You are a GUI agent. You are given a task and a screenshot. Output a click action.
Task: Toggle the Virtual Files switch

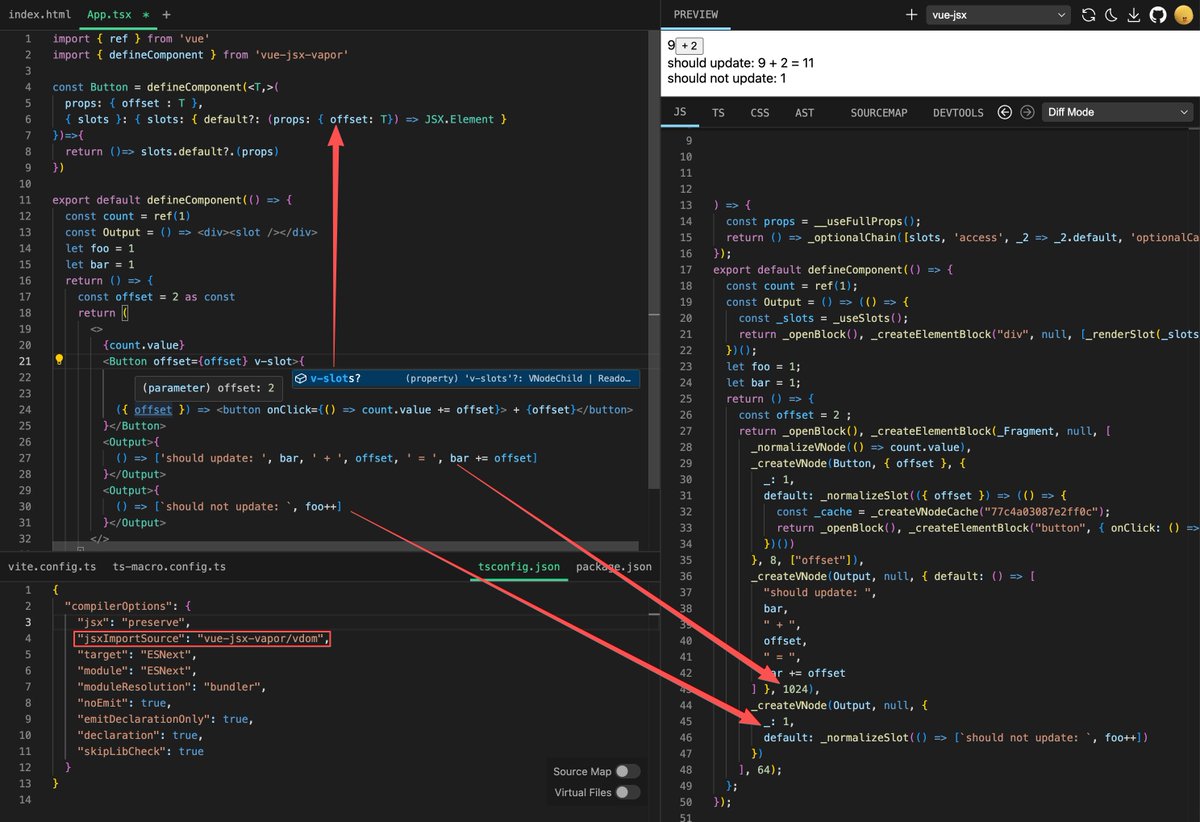(628, 792)
